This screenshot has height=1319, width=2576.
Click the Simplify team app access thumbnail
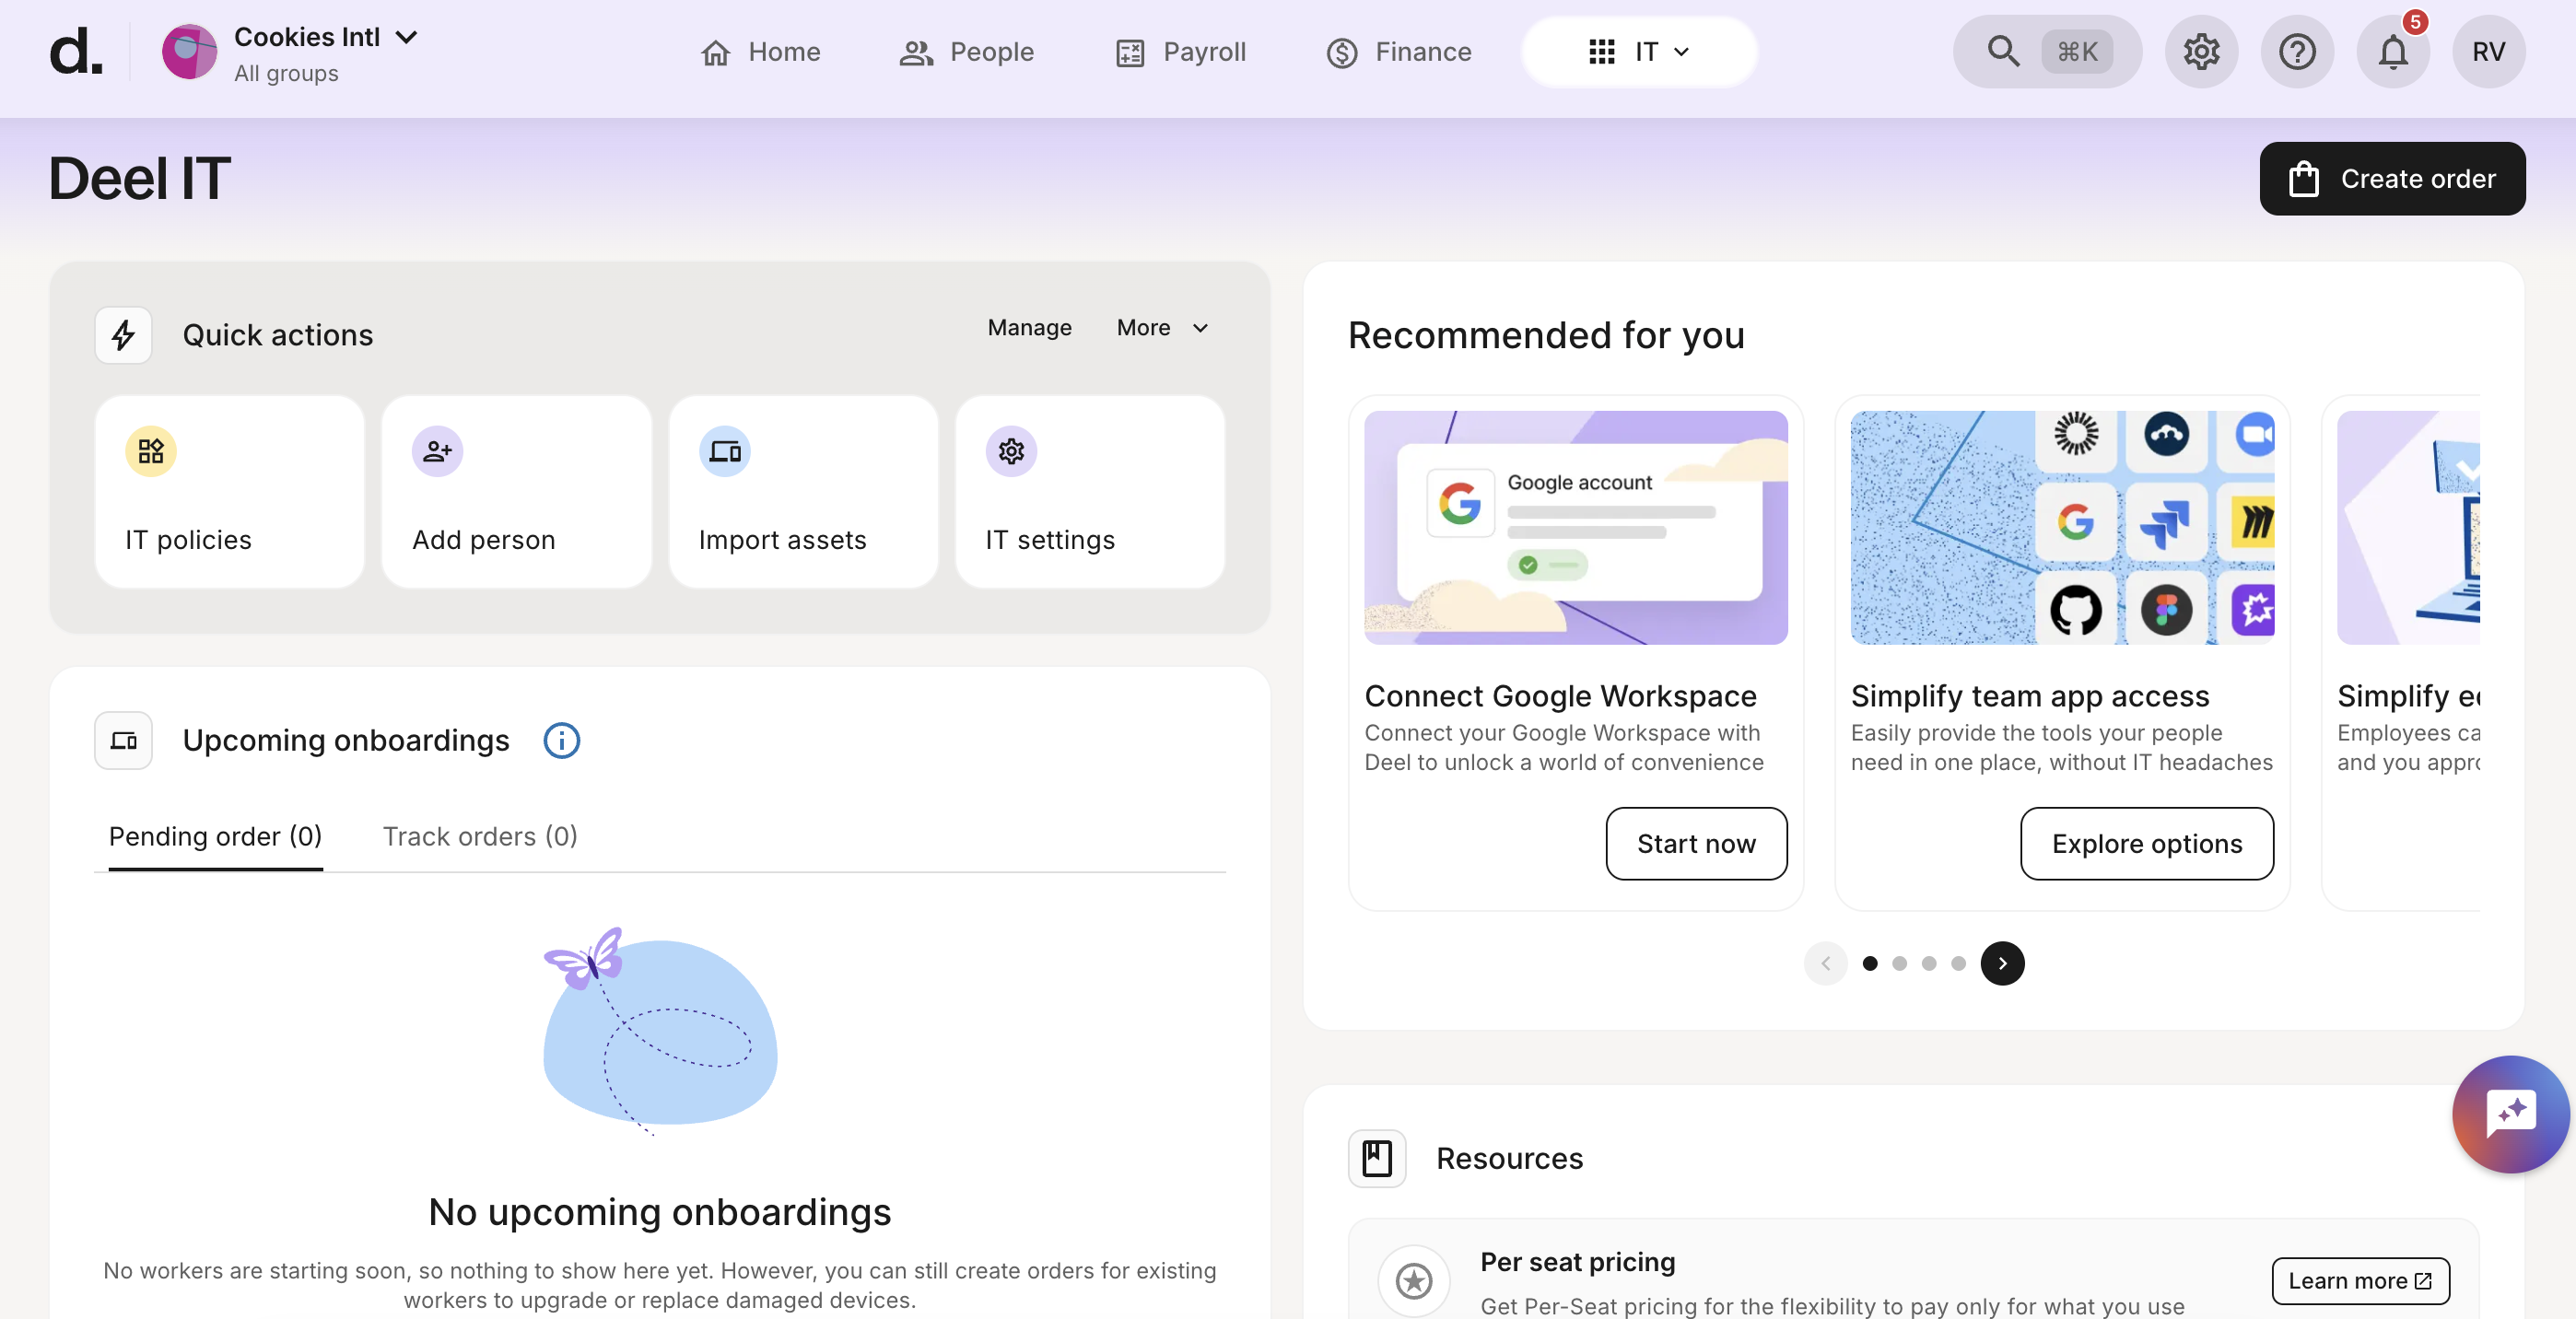tap(2062, 527)
